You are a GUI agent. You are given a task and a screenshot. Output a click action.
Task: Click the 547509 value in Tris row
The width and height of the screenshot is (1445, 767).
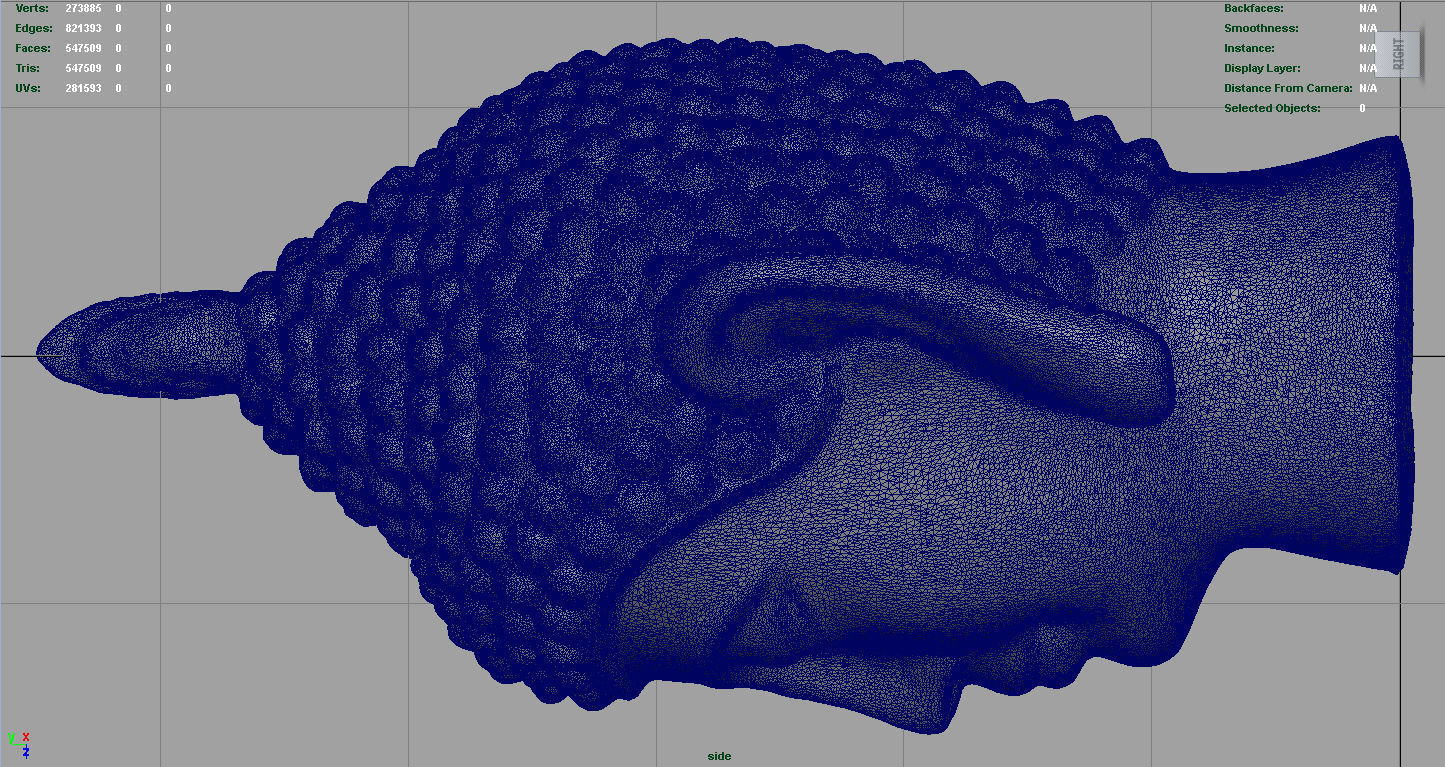click(x=83, y=68)
